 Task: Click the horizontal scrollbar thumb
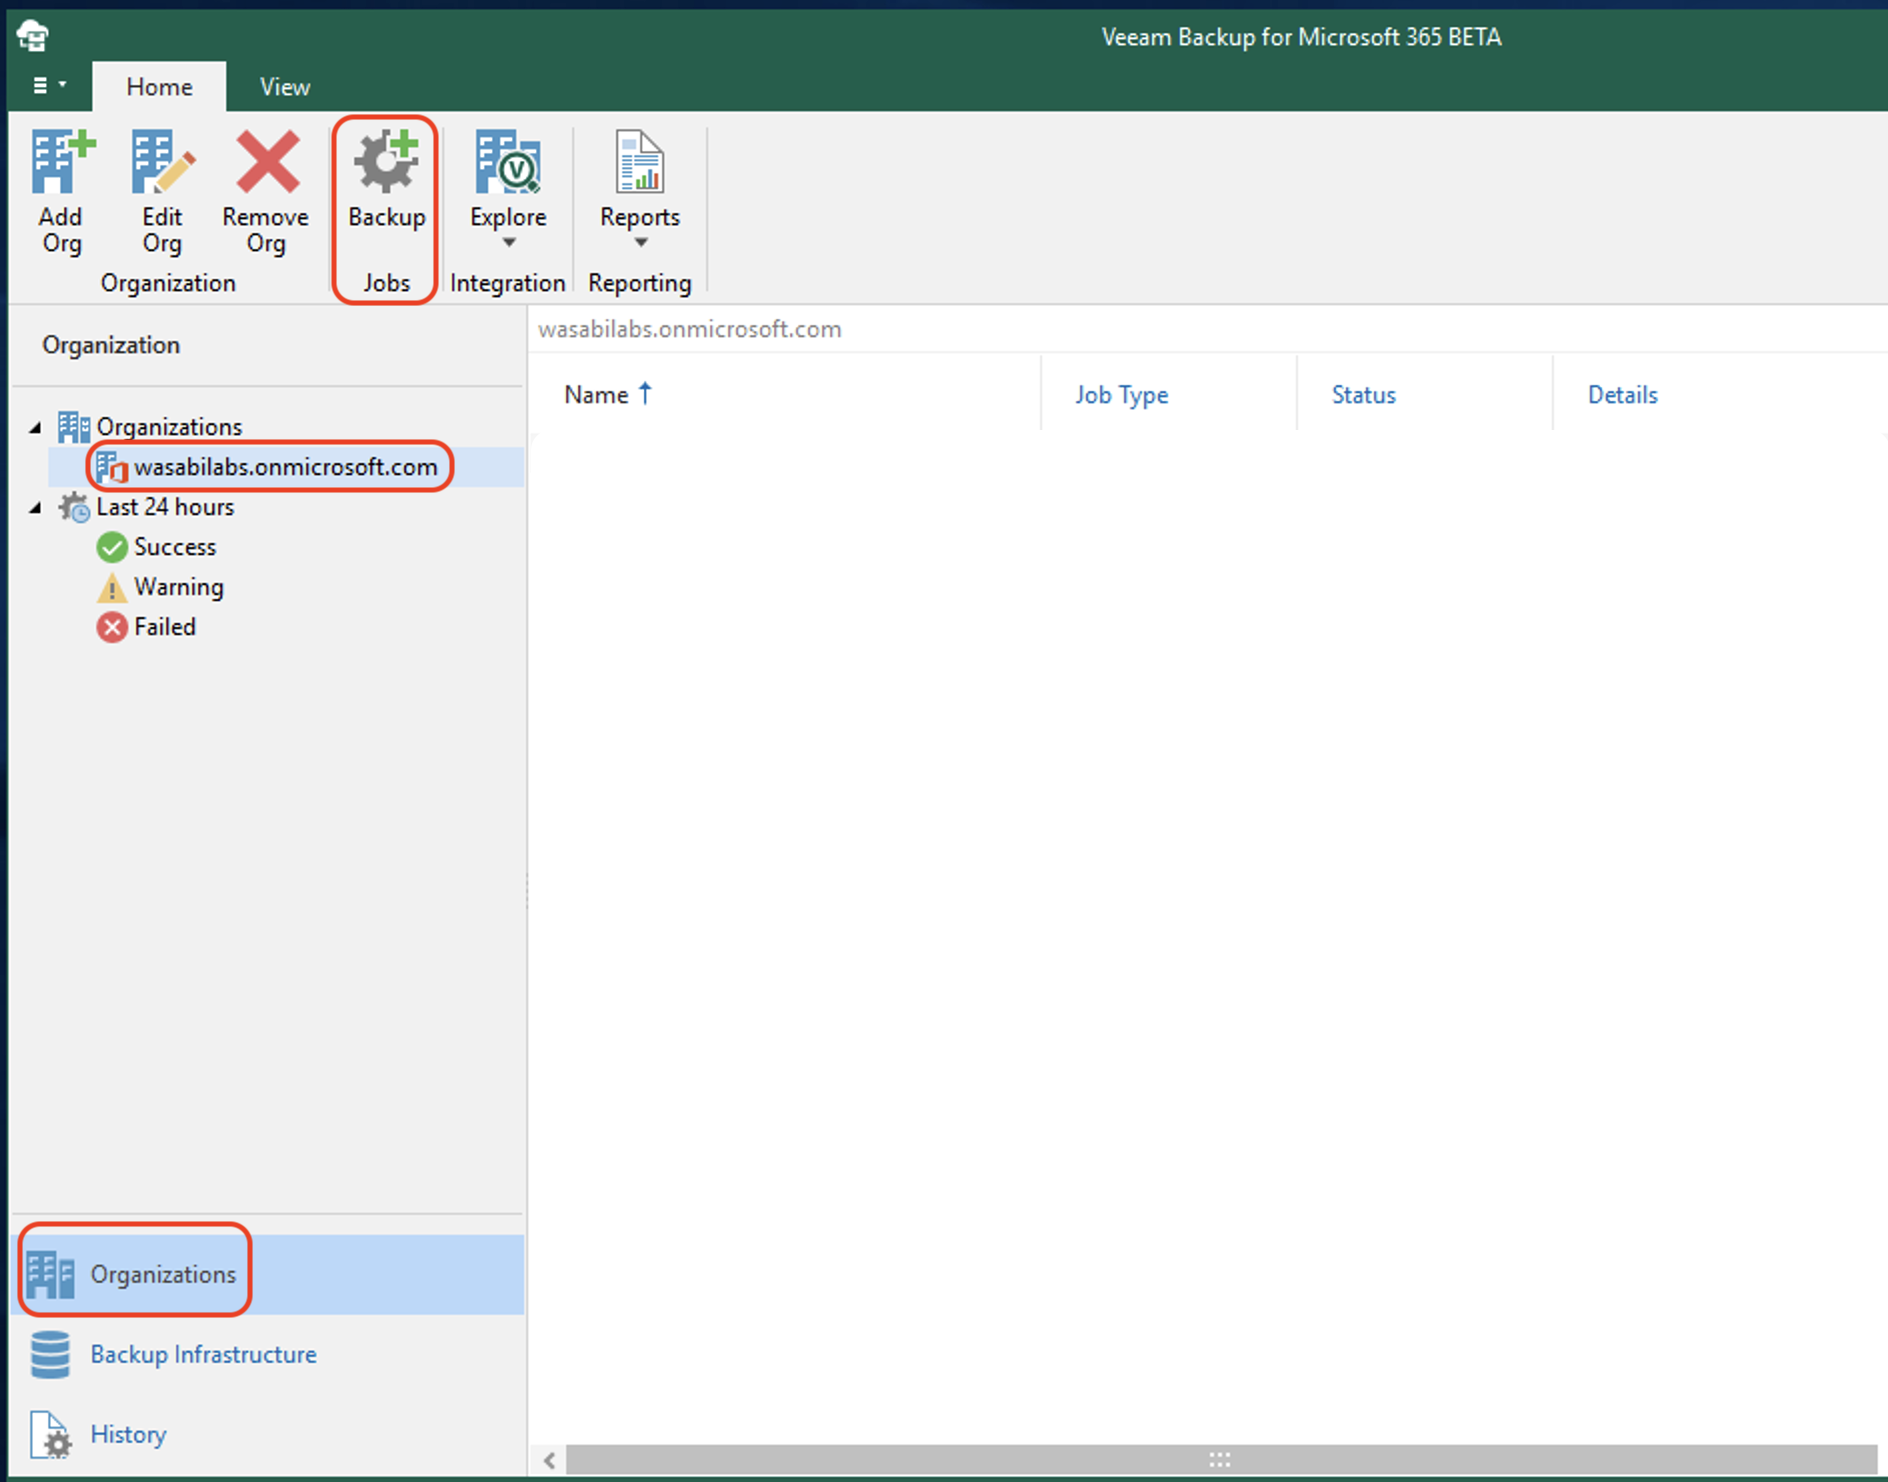pyautogui.click(x=1221, y=1460)
